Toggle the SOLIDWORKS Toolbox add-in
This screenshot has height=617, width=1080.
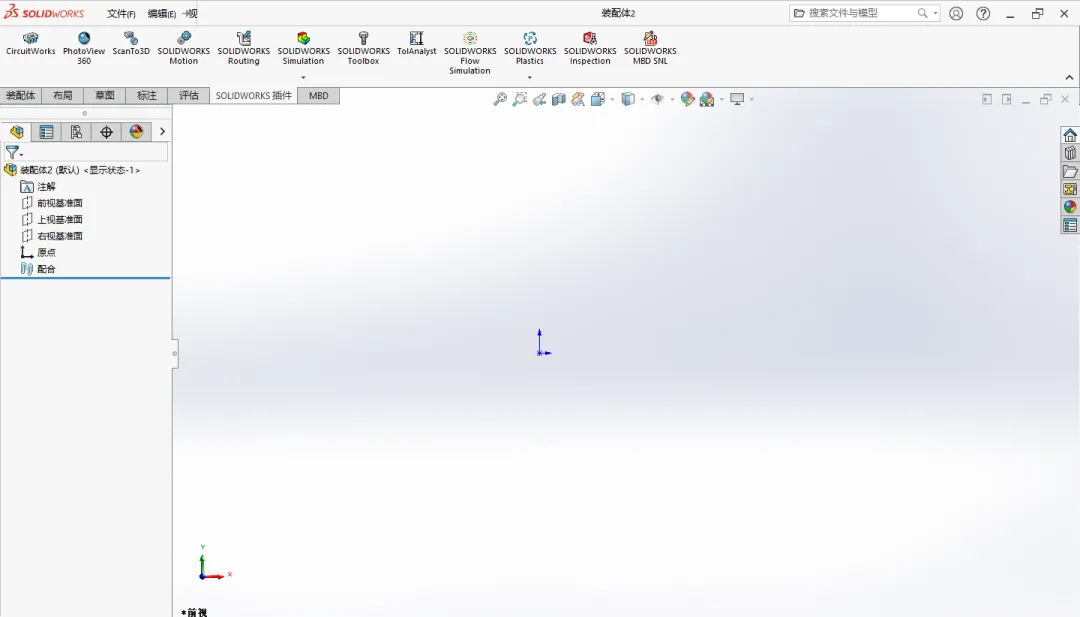364,48
